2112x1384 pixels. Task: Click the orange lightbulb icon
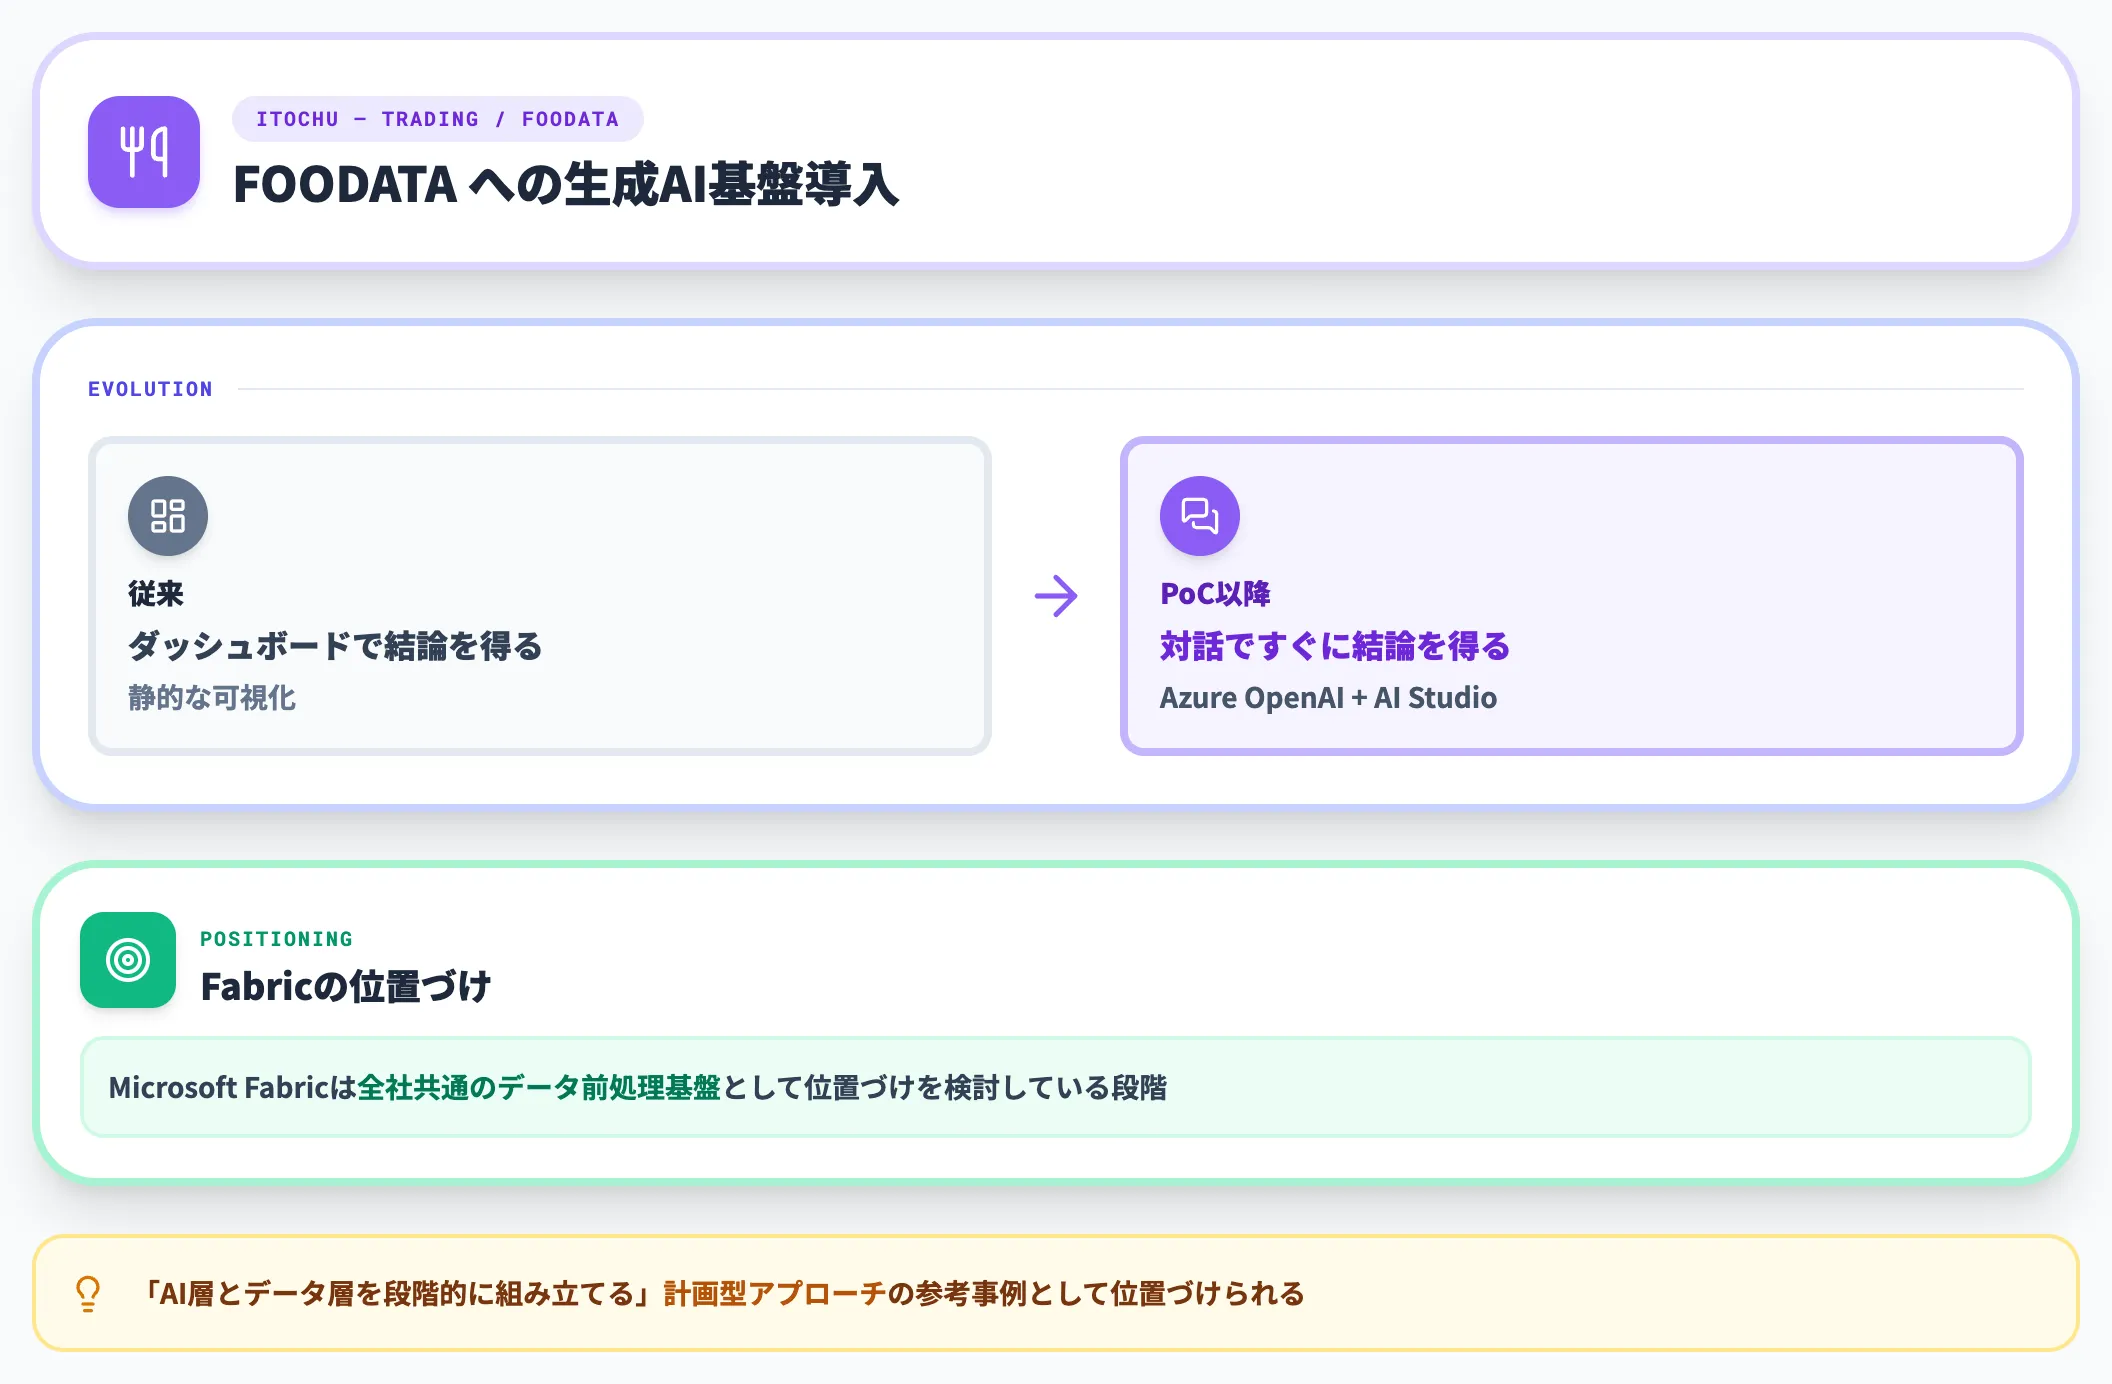(88, 1293)
